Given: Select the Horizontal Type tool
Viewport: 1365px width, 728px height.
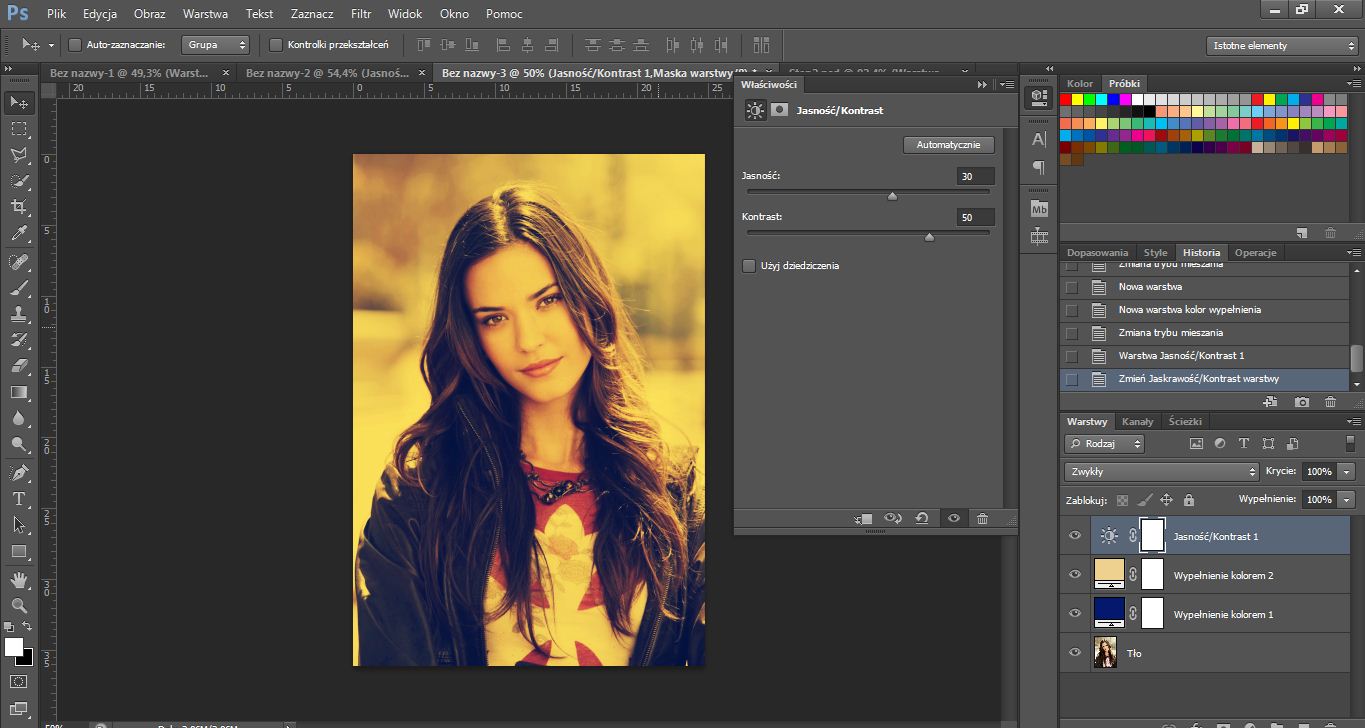Looking at the screenshot, I should pos(18,498).
